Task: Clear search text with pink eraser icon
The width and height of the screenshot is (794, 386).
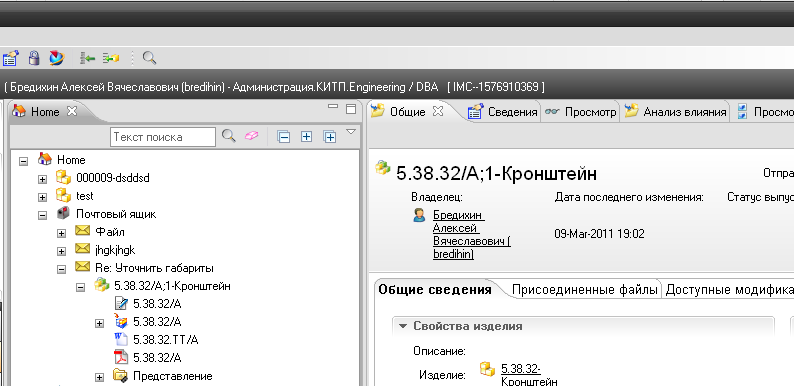Action: 251,136
